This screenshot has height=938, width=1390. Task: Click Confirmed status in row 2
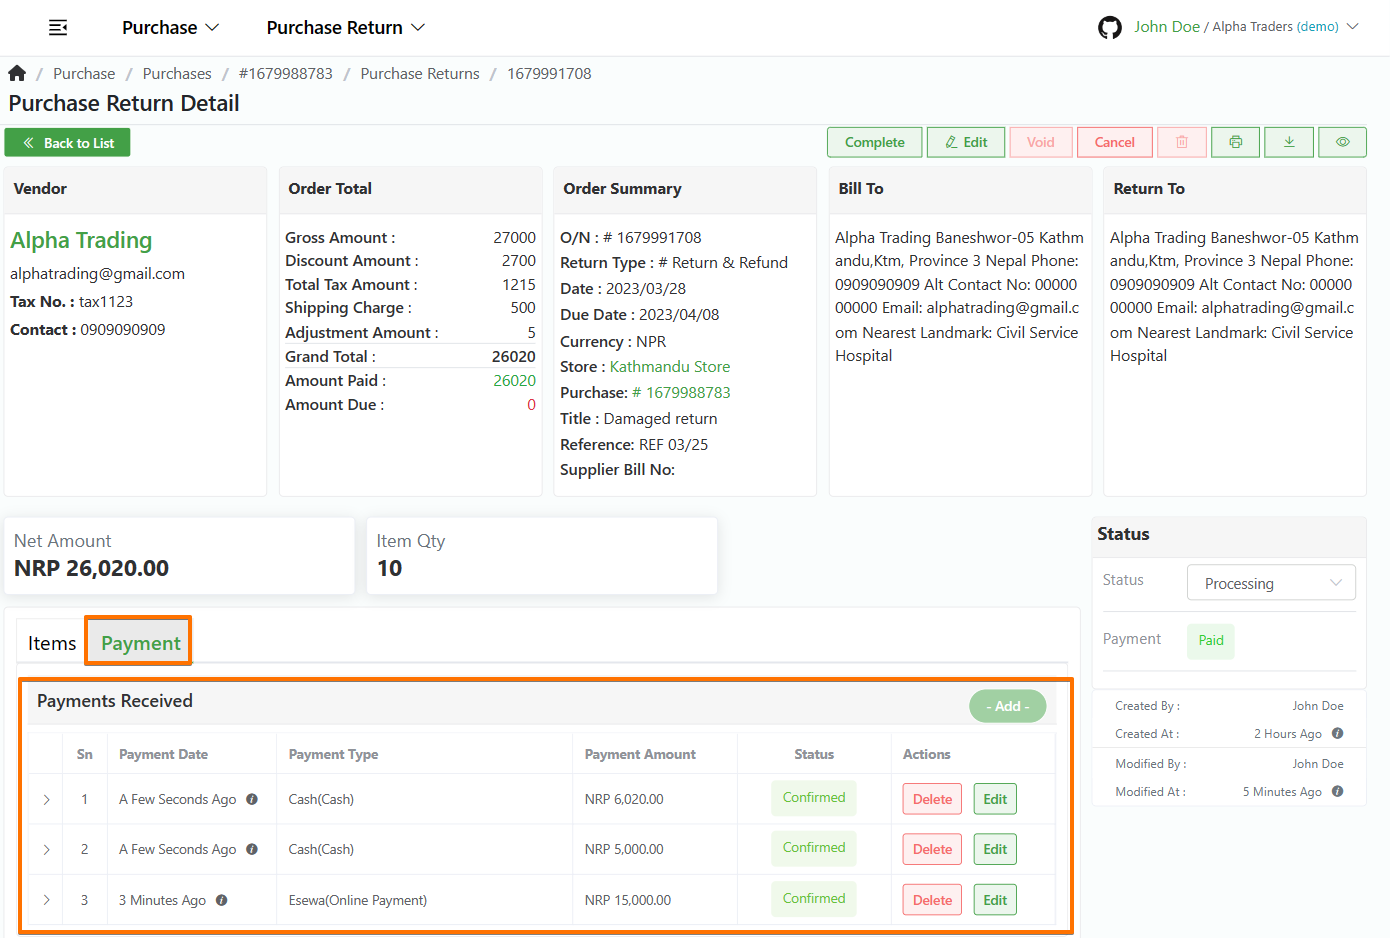tap(814, 848)
